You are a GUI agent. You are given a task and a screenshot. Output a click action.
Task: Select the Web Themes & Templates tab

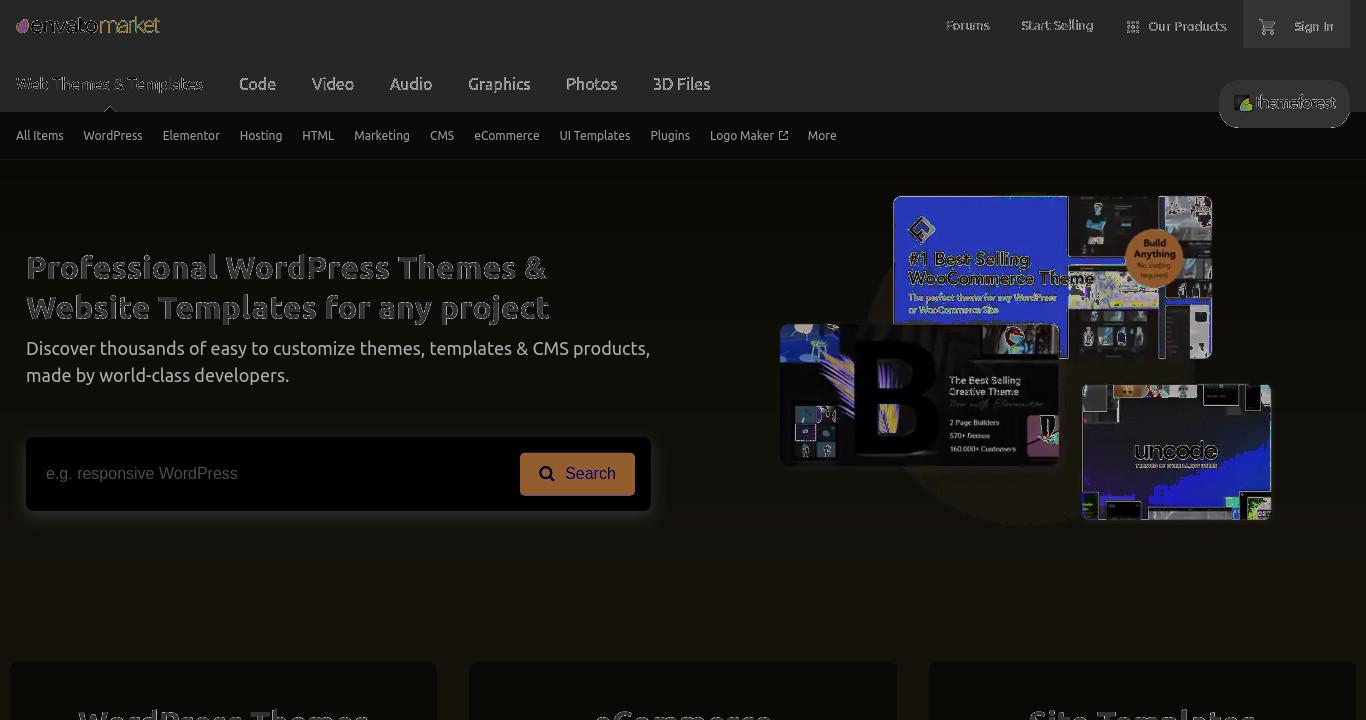pos(110,84)
